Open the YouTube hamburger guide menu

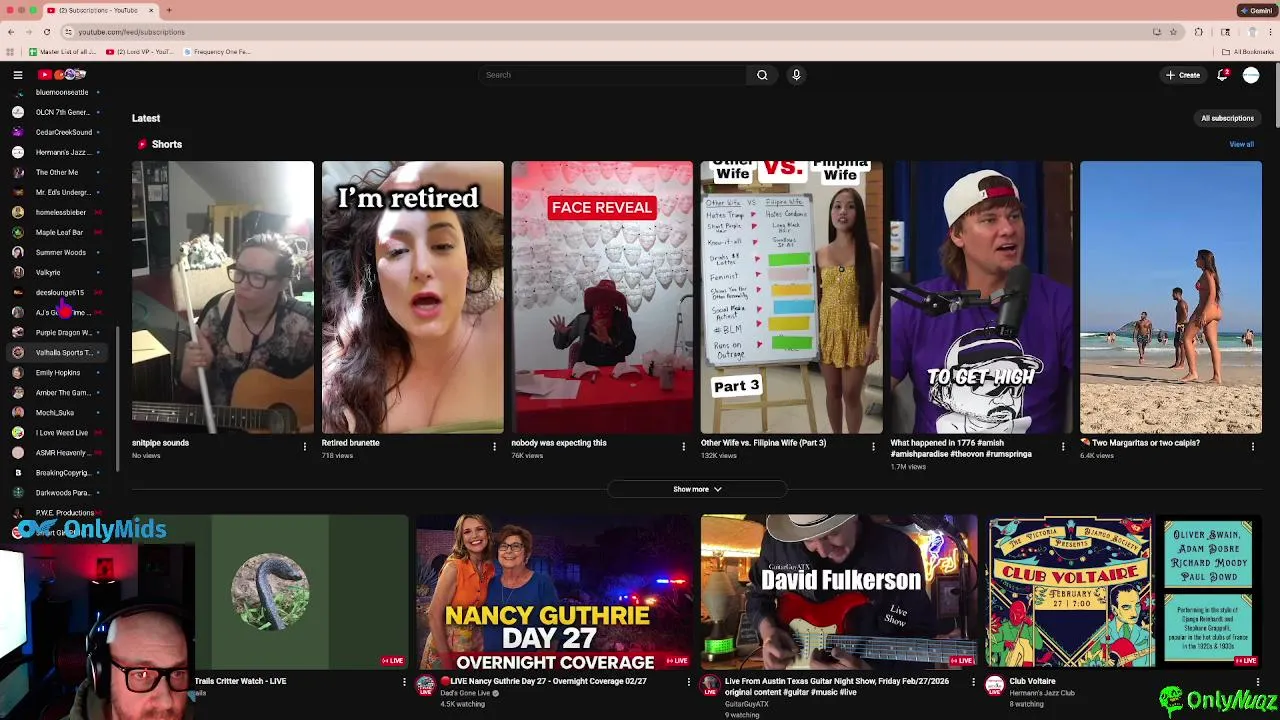[18, 75]
